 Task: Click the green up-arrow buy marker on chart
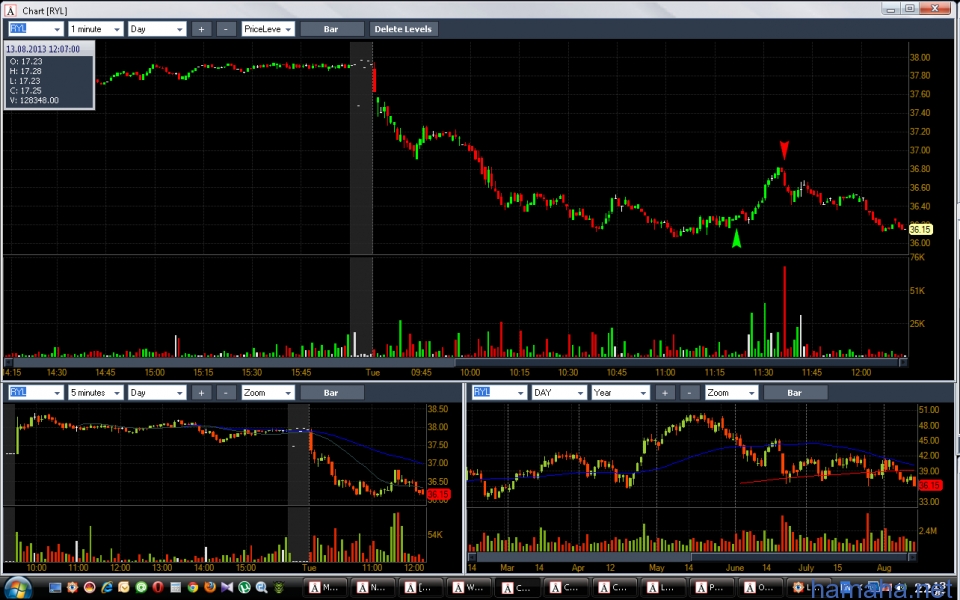pyautogui.click(x=737, y=240)
